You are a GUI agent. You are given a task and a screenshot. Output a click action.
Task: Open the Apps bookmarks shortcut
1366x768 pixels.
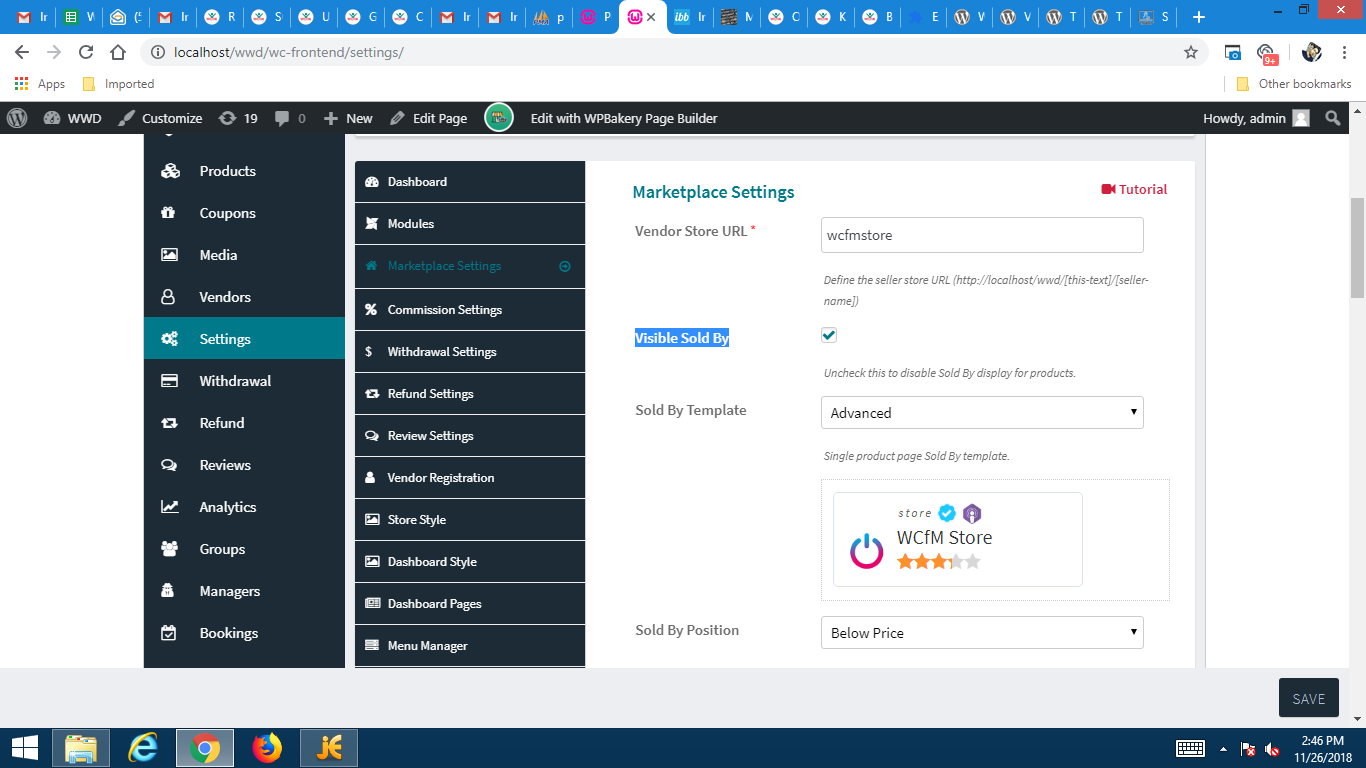pos(41,84)
